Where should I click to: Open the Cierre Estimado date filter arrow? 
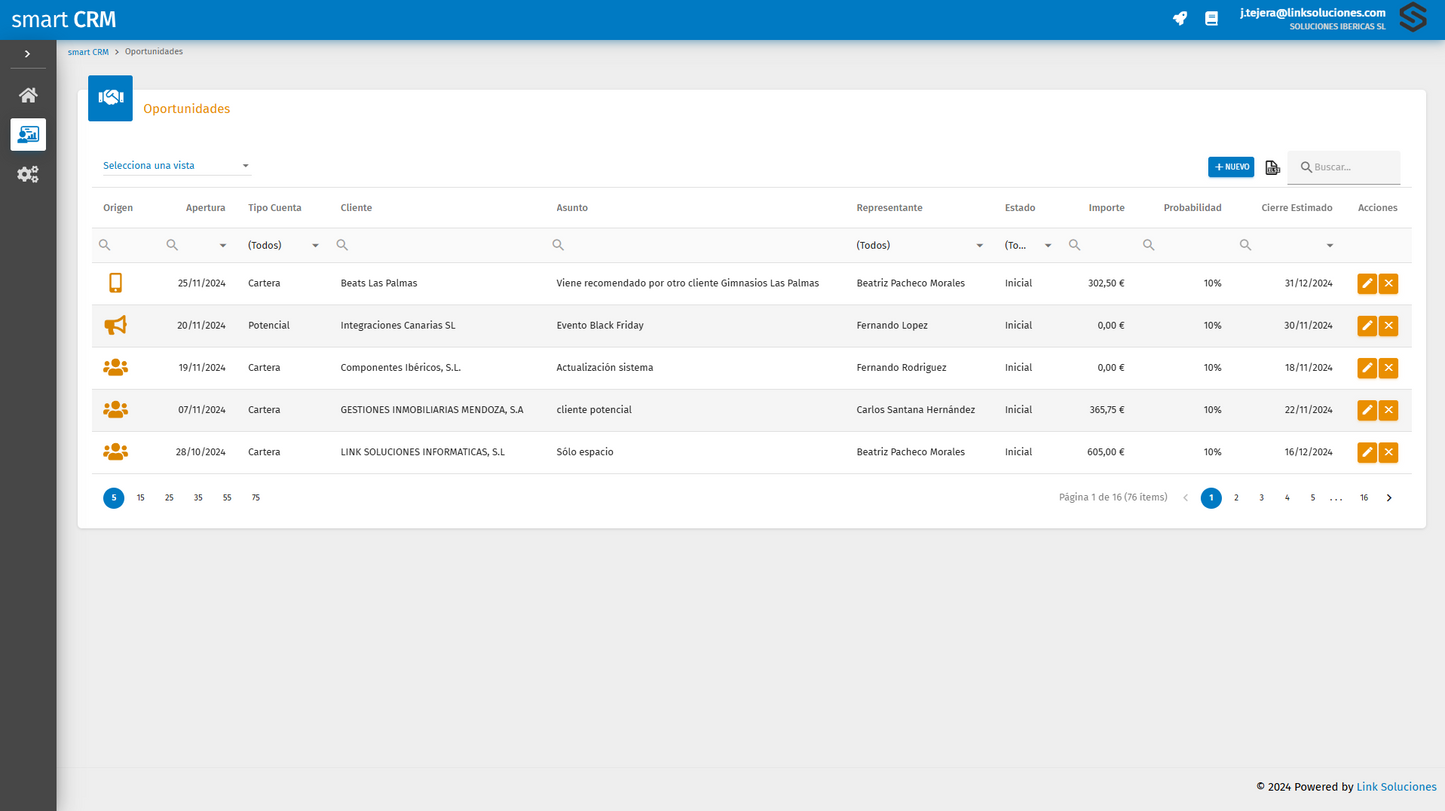coord(1330,245)
